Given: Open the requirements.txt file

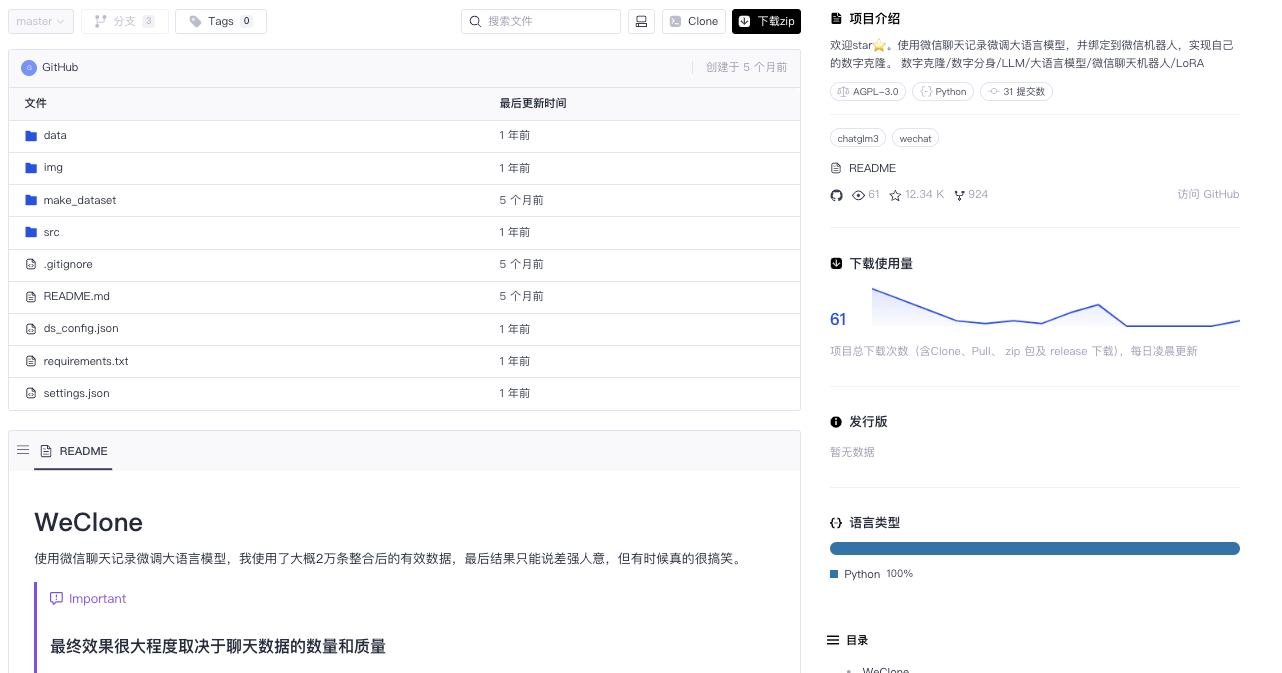Looking at the screenshot, I should click(x=86, y=361).
